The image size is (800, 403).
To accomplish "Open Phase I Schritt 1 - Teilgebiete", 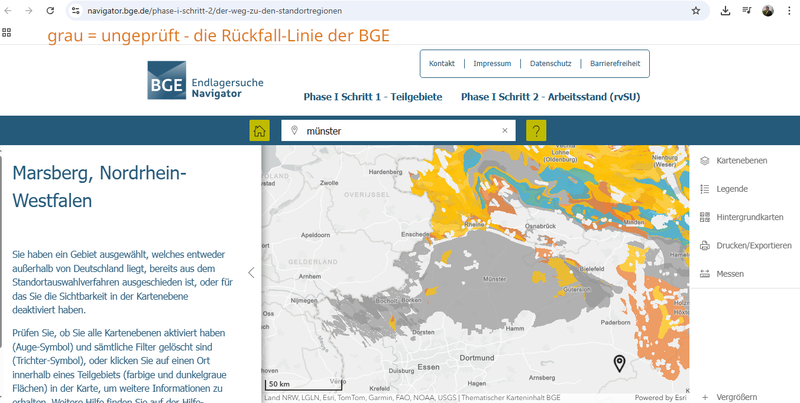I will [x=372, y=97].
